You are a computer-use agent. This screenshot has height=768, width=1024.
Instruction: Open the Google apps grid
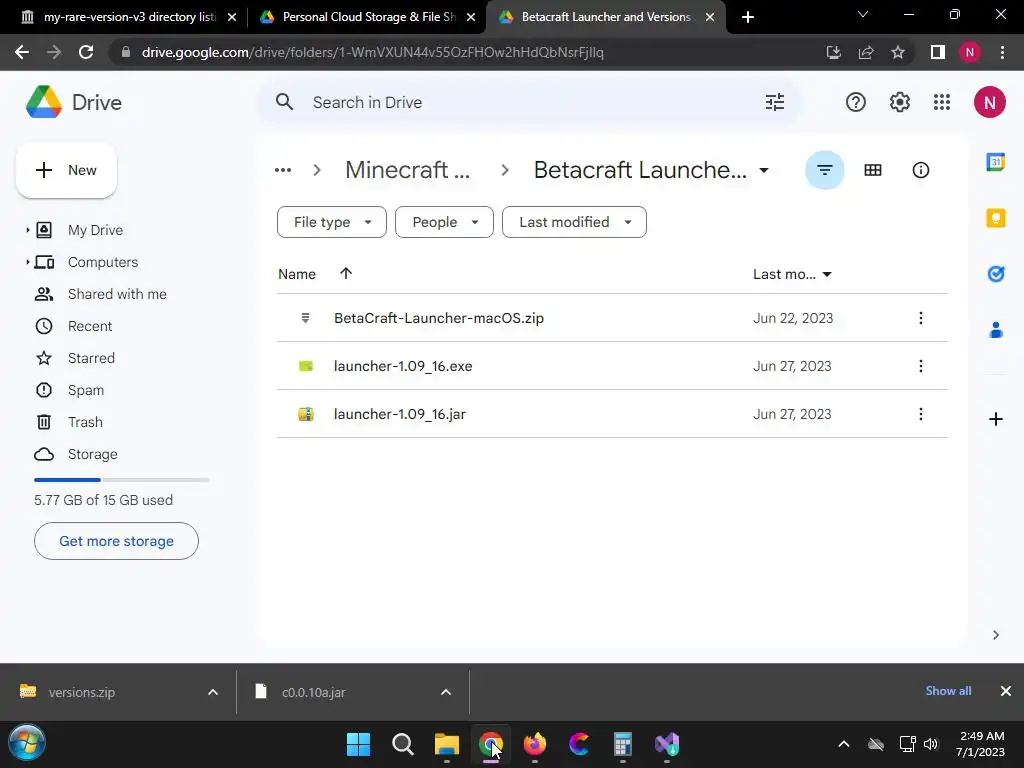click(942, 102)
